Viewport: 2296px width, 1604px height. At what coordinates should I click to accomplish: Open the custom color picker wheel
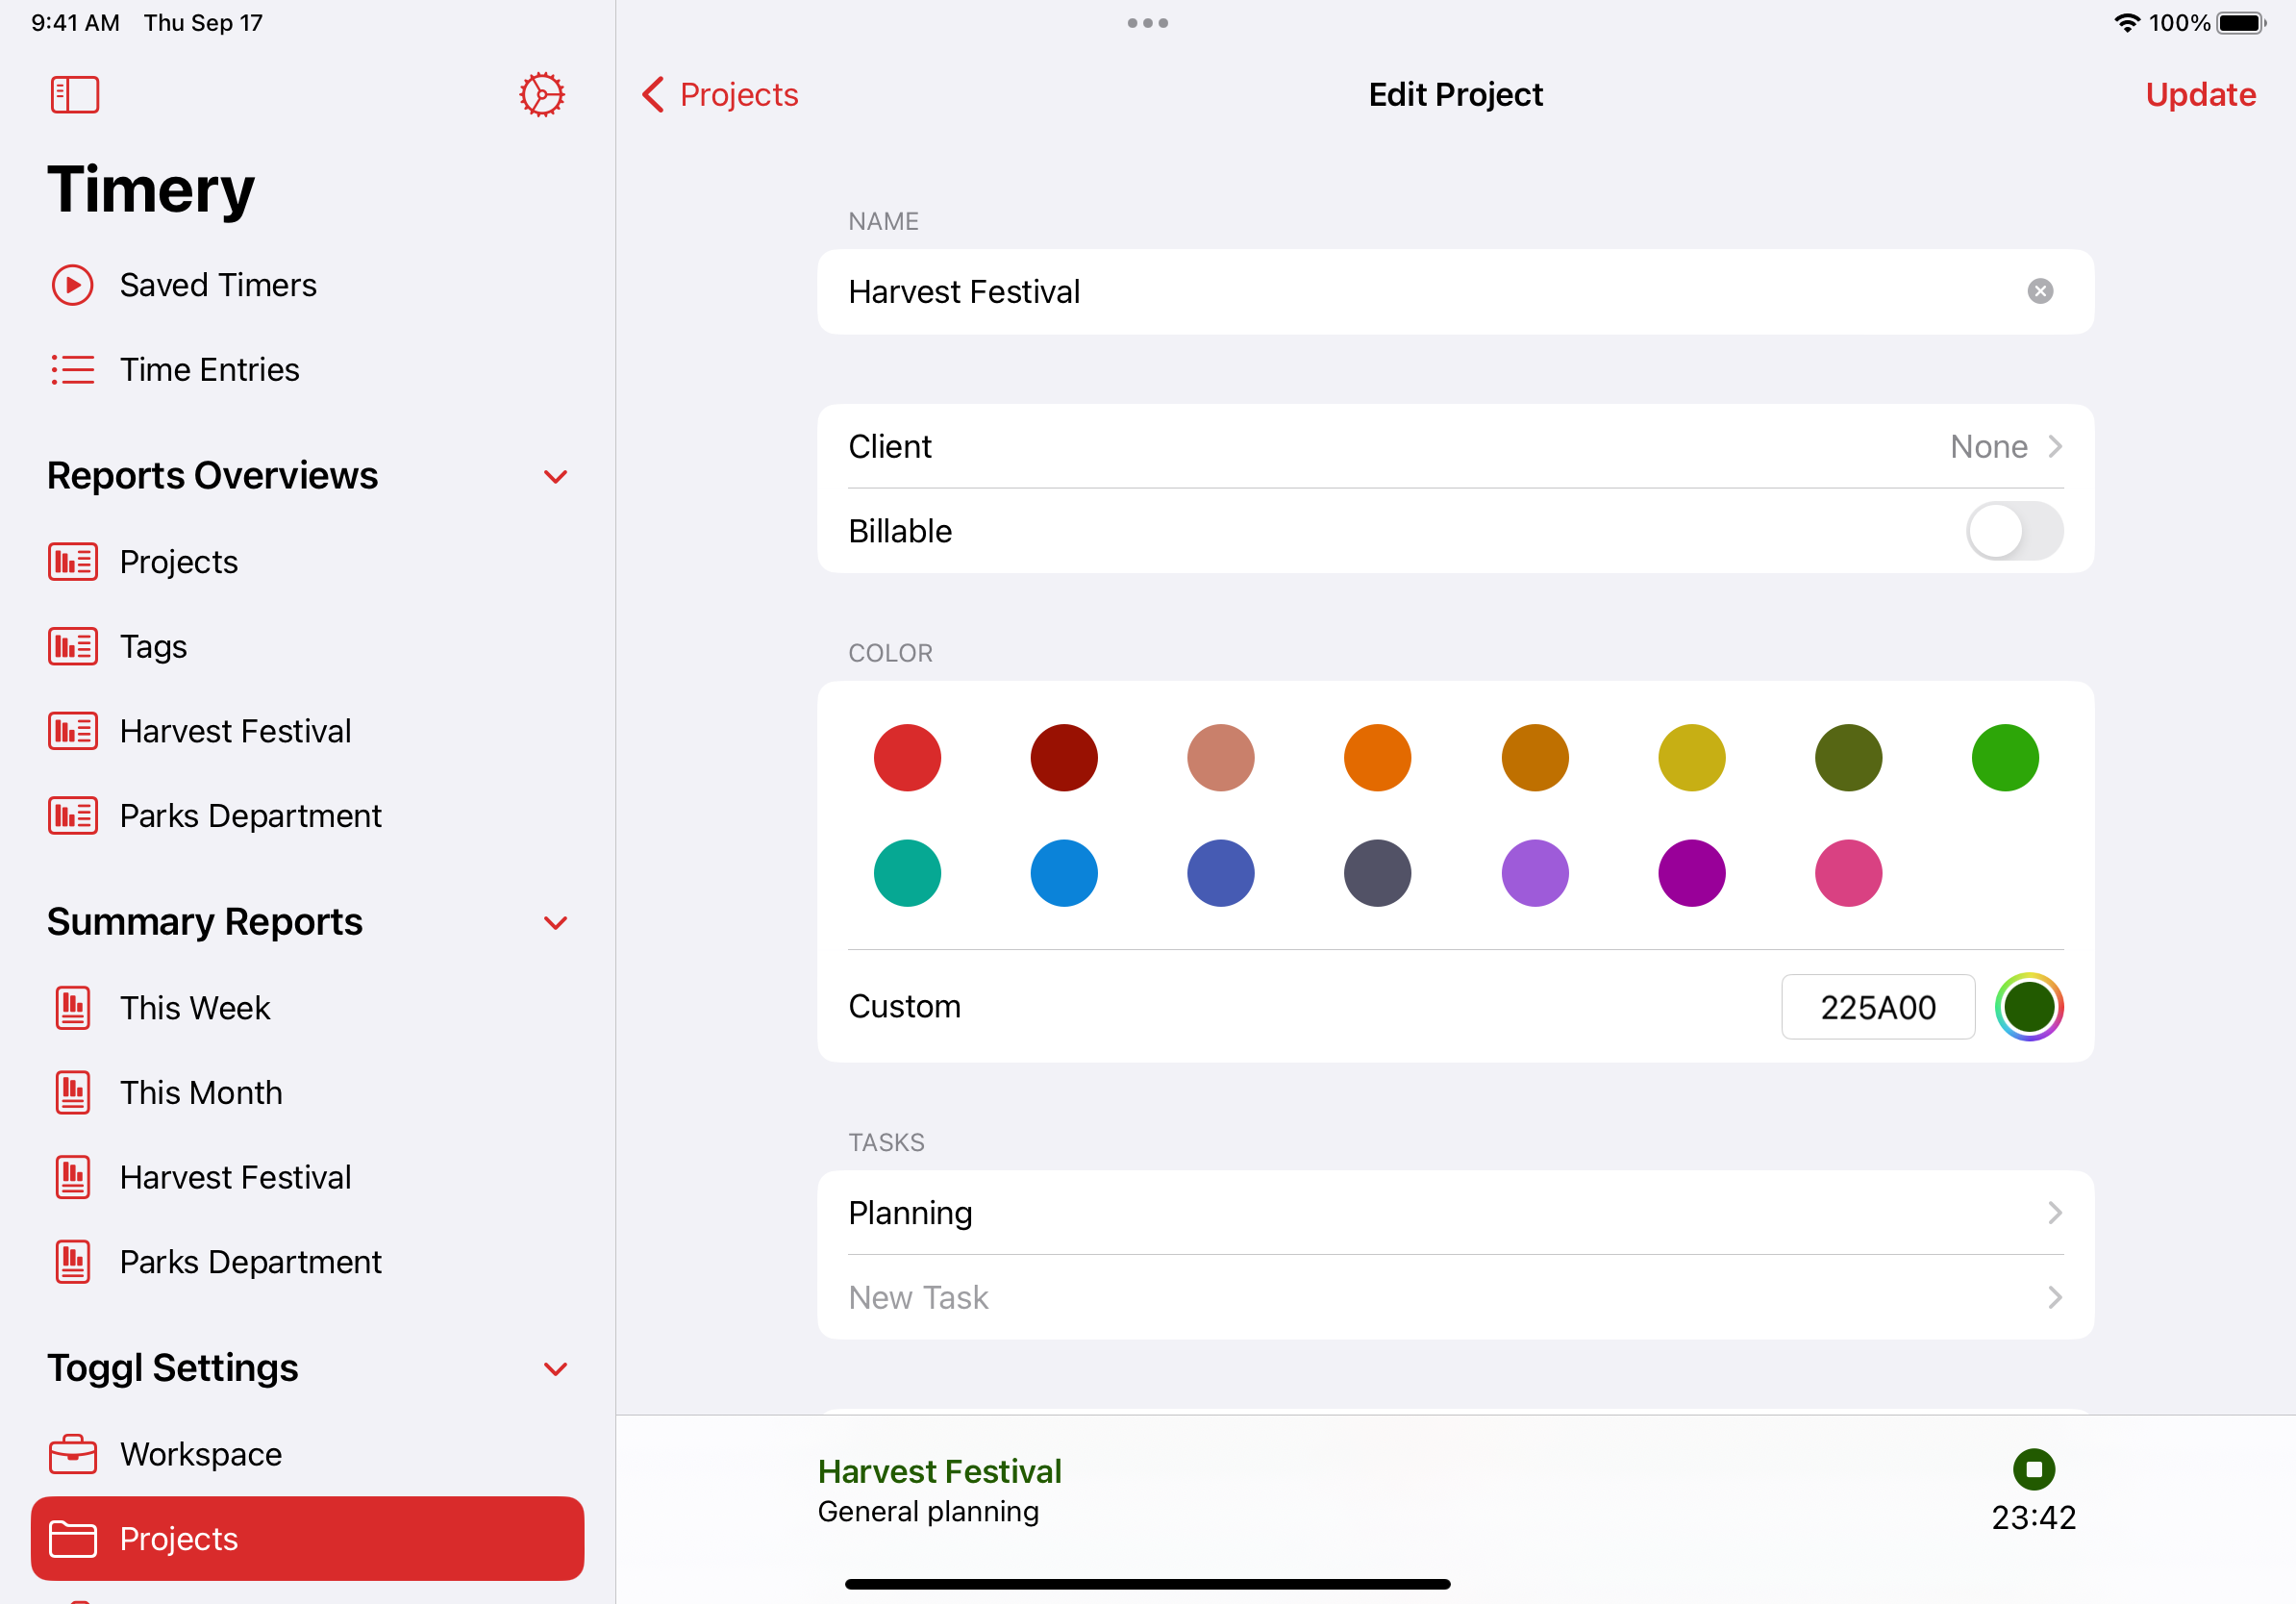tap(2029, 1007)
